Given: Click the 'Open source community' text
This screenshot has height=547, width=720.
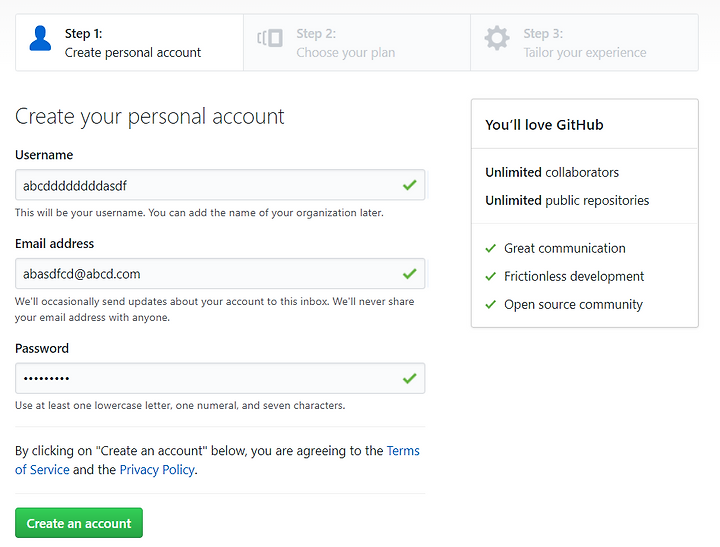Looking at the screenshot, I should tap(573, 305).
